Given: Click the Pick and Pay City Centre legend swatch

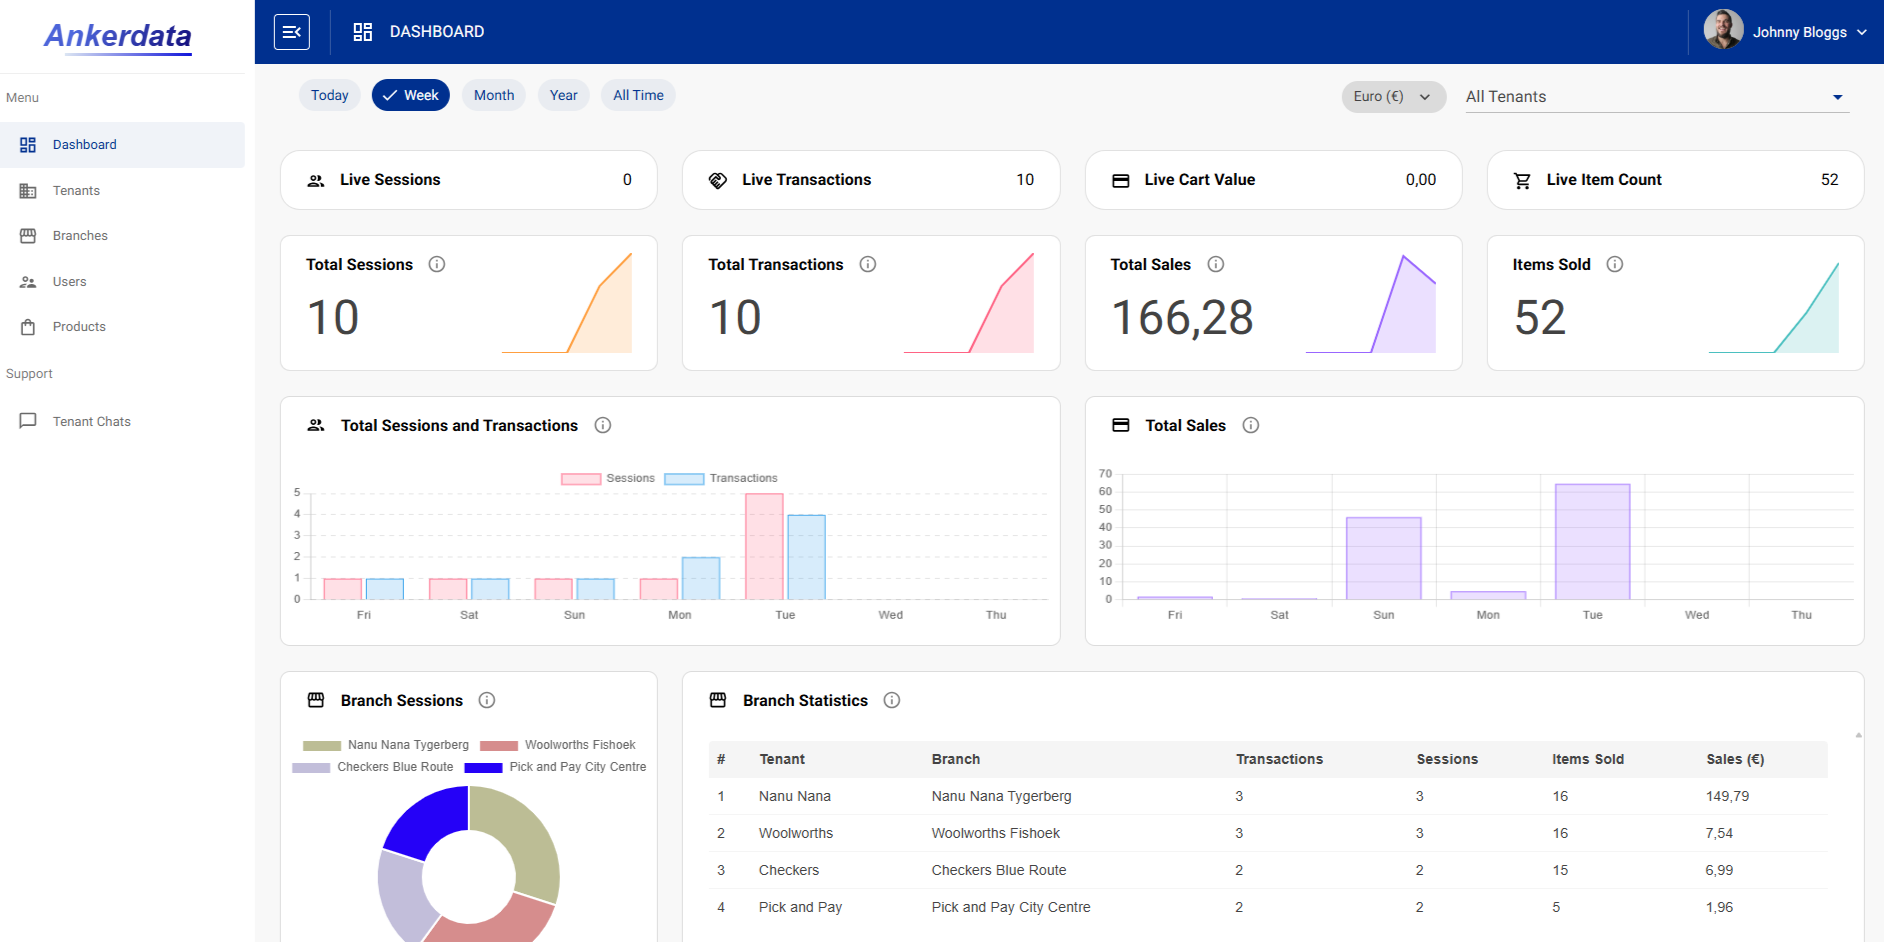Looking at the screenshot, I should tap(483, 767).
